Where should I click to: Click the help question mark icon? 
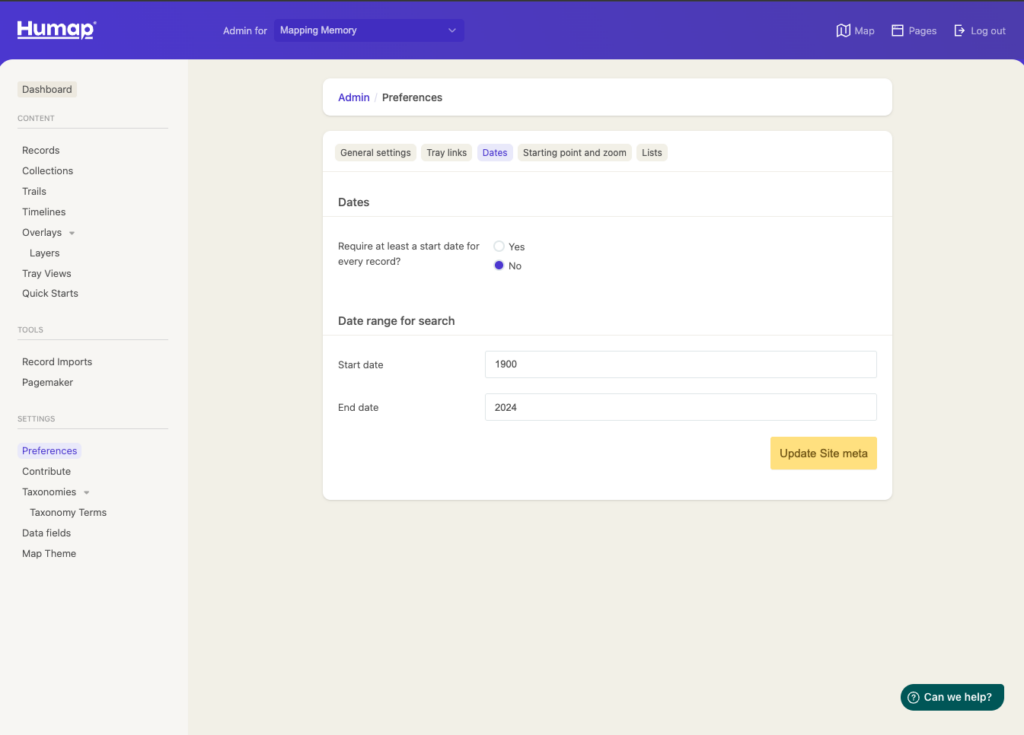click(913, 697)
